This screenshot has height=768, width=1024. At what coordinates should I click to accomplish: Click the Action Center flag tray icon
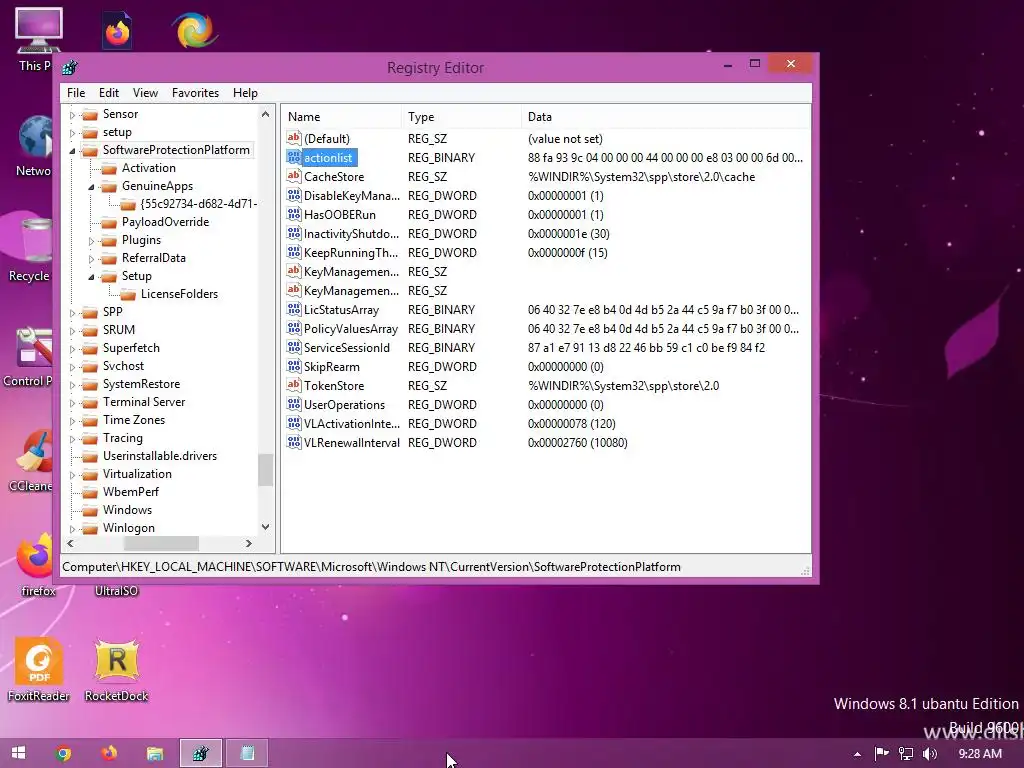[x=882, y=754]
